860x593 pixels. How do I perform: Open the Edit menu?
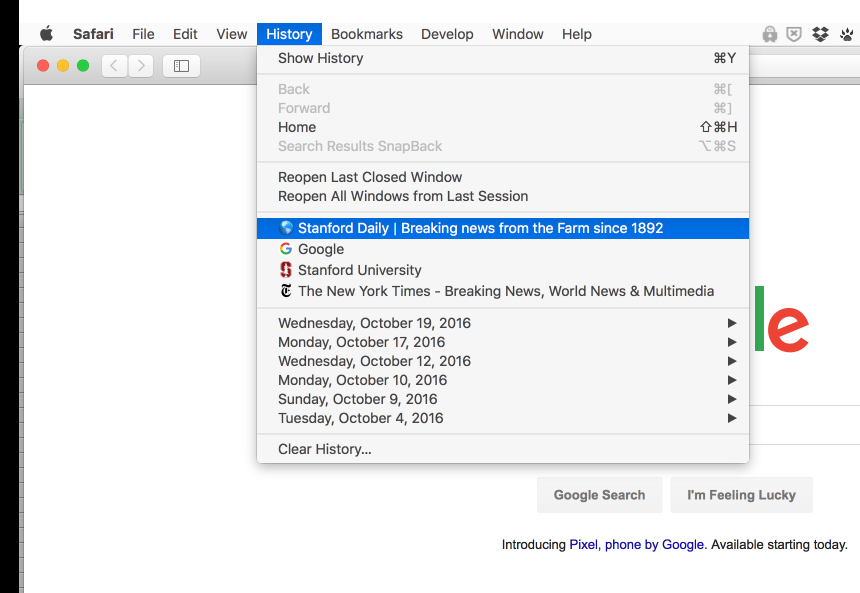[185, 34]
